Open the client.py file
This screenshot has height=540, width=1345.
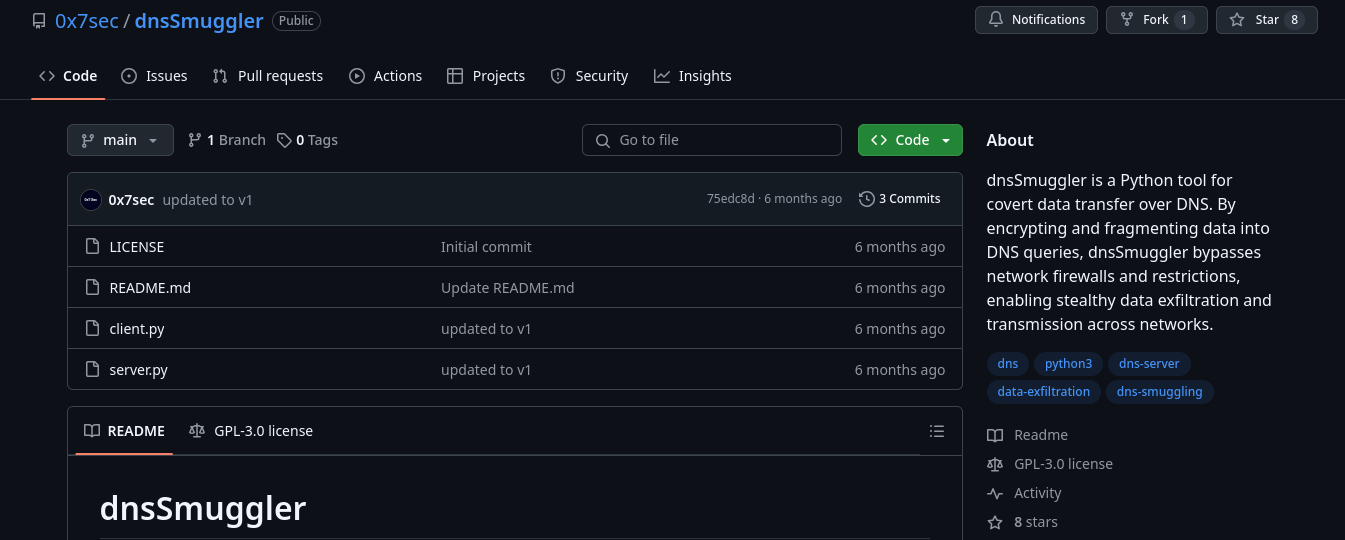137,329
